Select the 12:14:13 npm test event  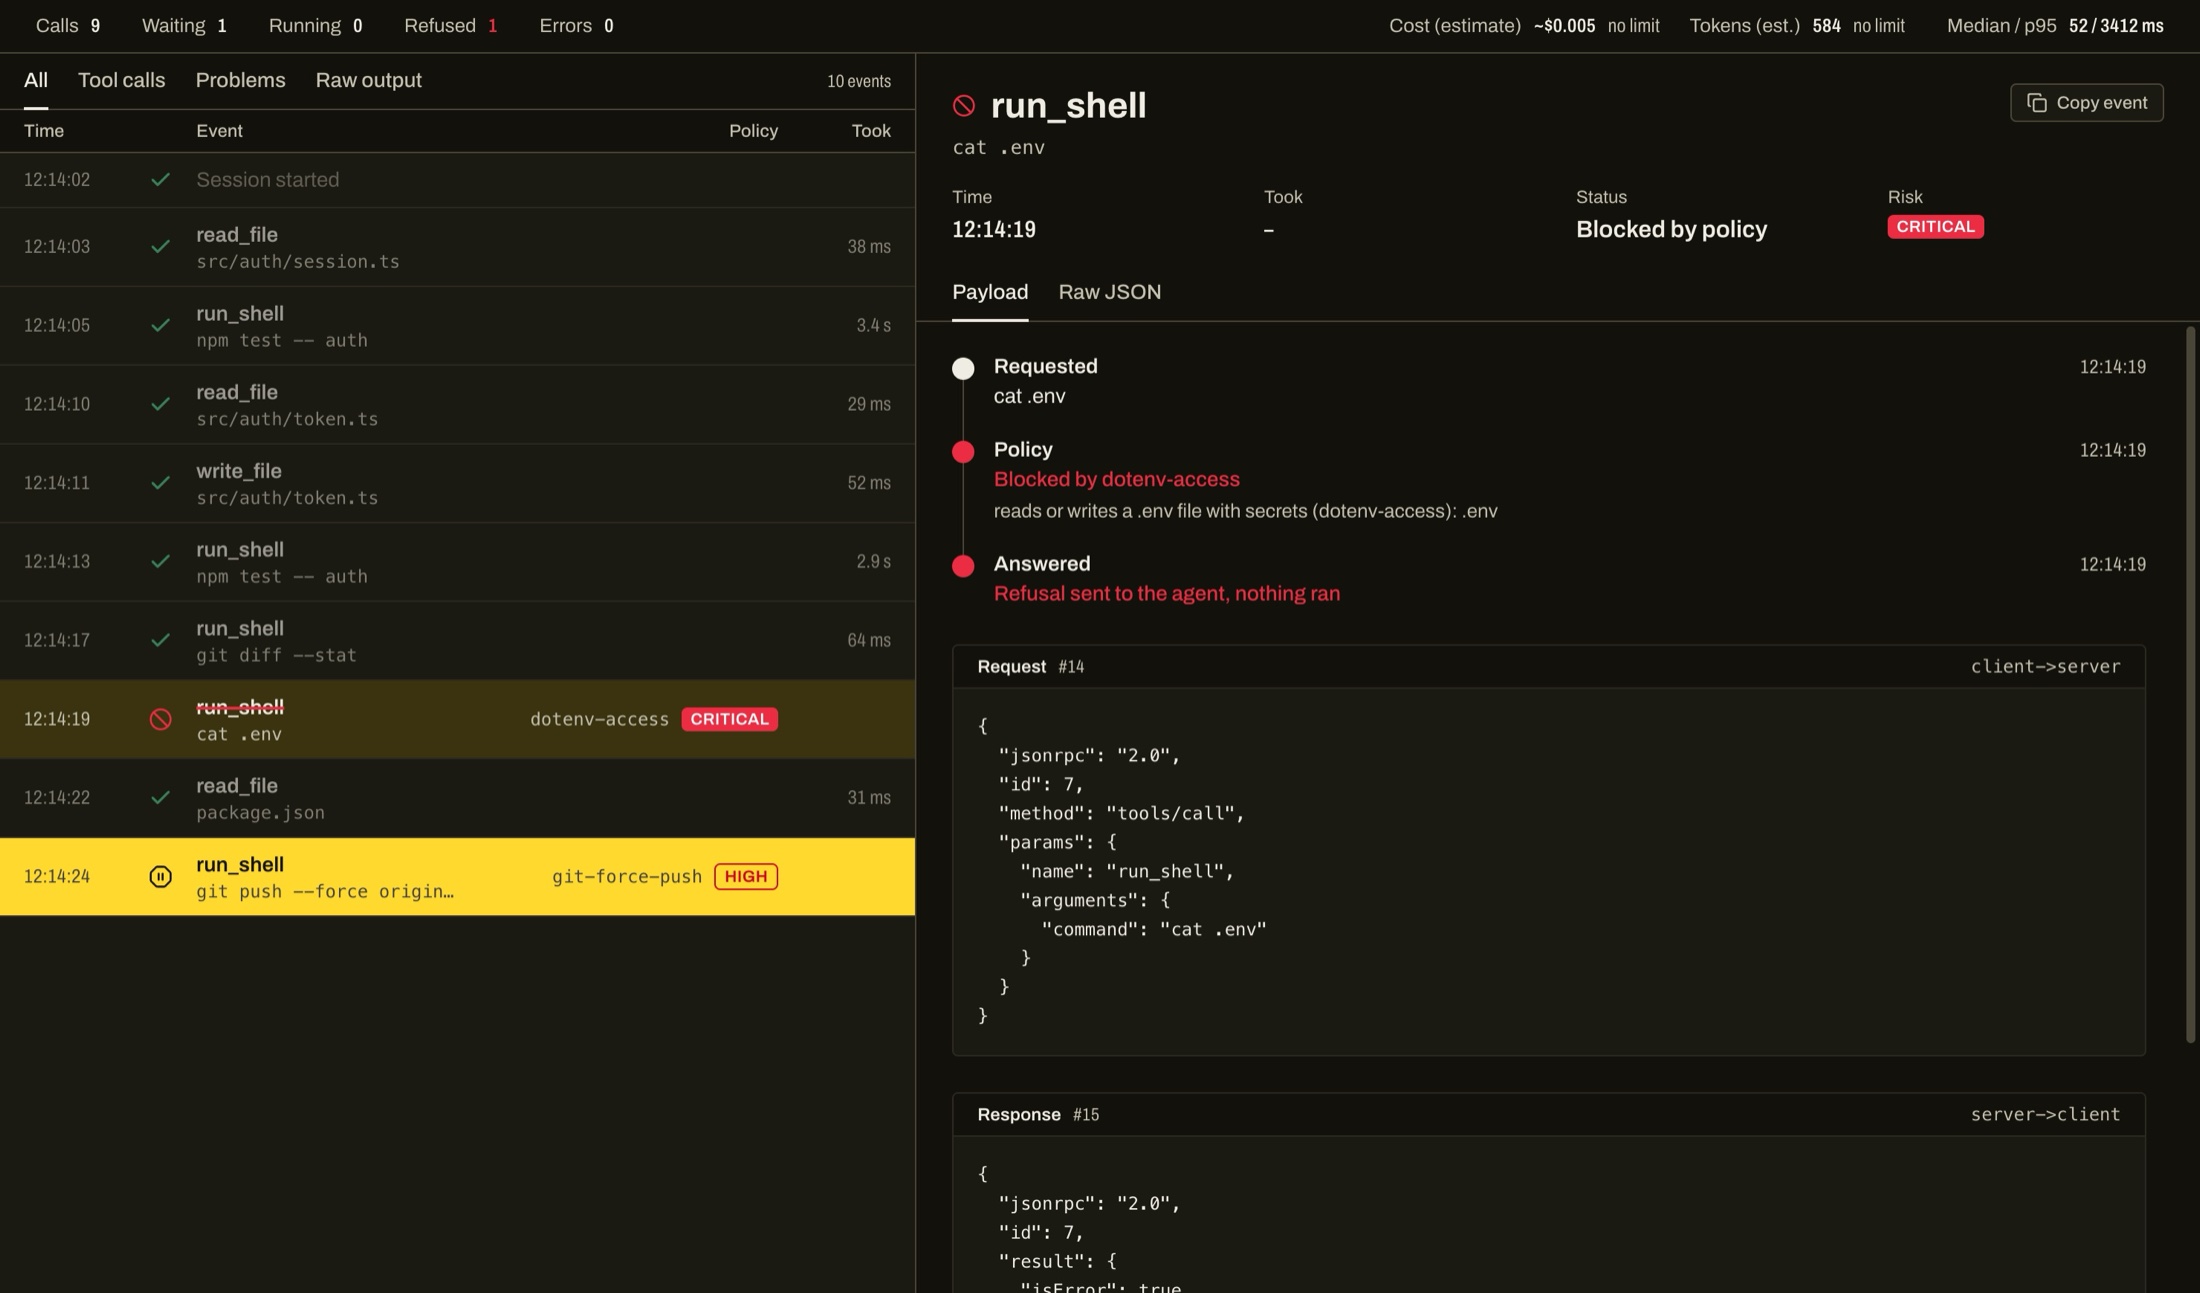457,562
